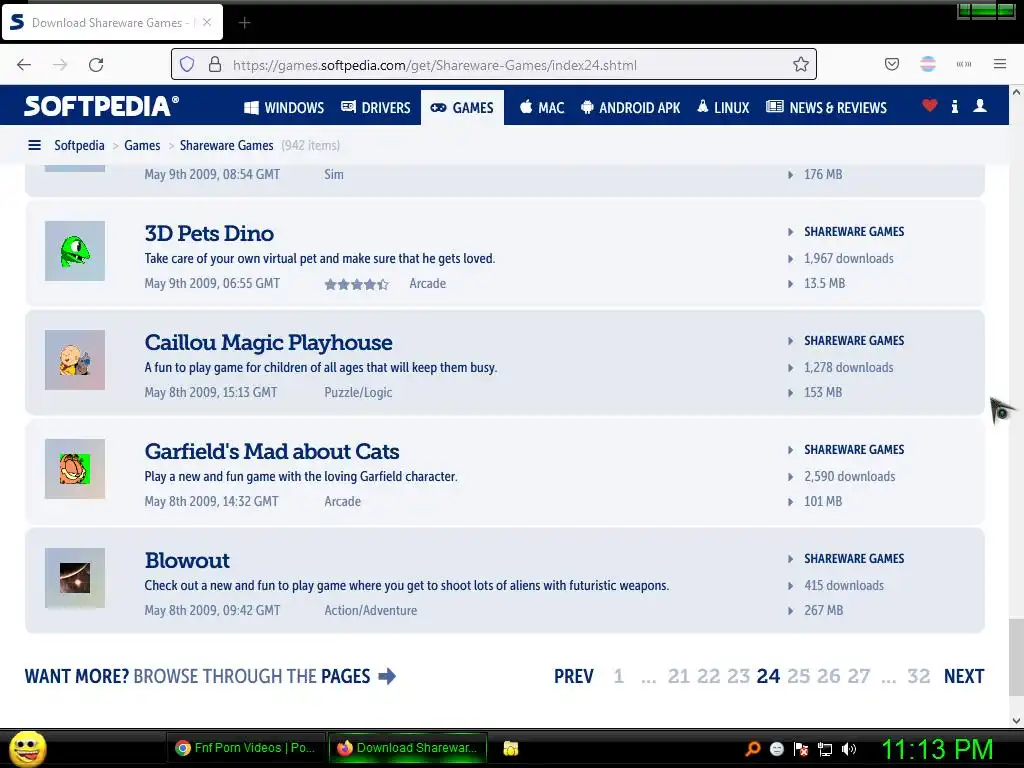The height and width of the screenshot is (768, 1024).
Task: Open Garfield's Mad about Cats title link
Action: 272,451
